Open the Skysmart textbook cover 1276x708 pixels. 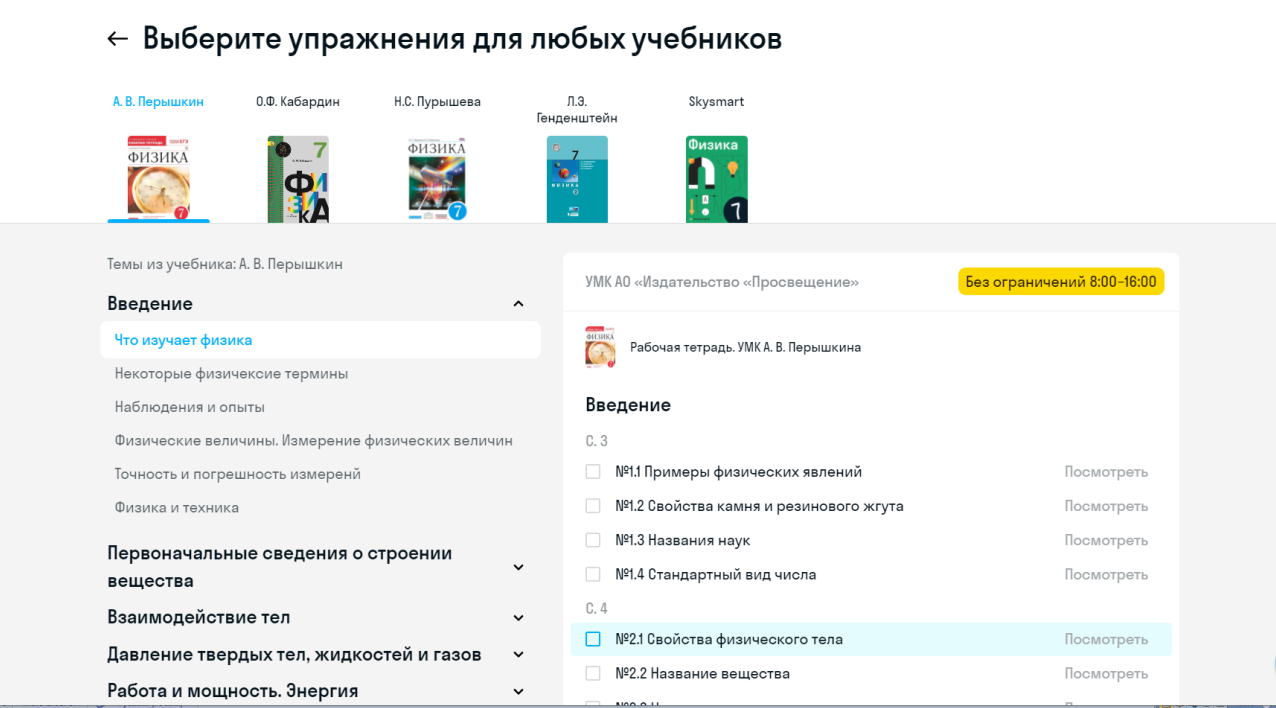716,179
